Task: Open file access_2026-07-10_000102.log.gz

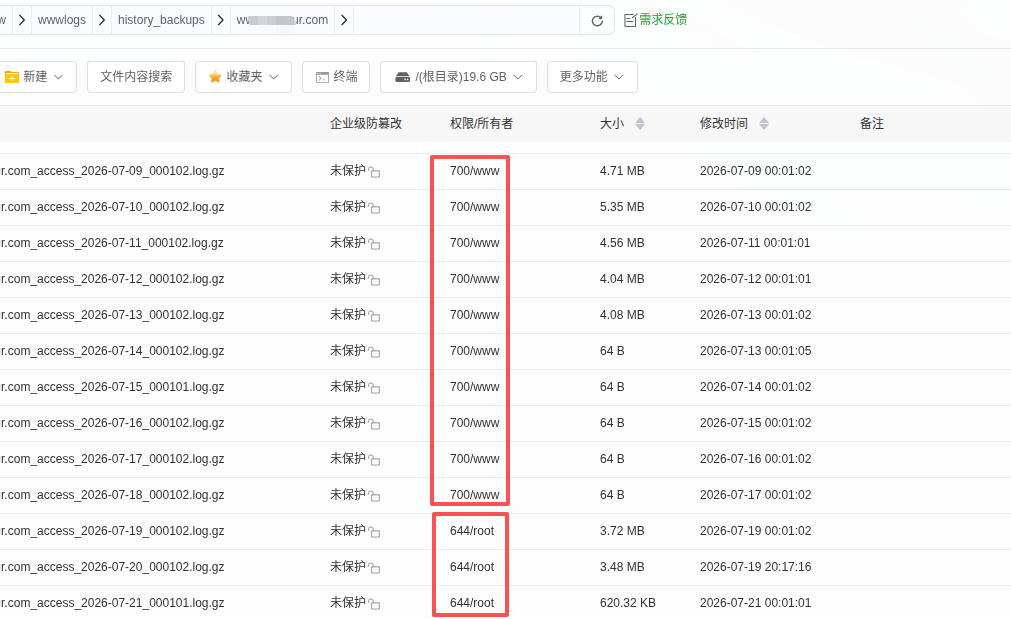Action: (112, 207)
